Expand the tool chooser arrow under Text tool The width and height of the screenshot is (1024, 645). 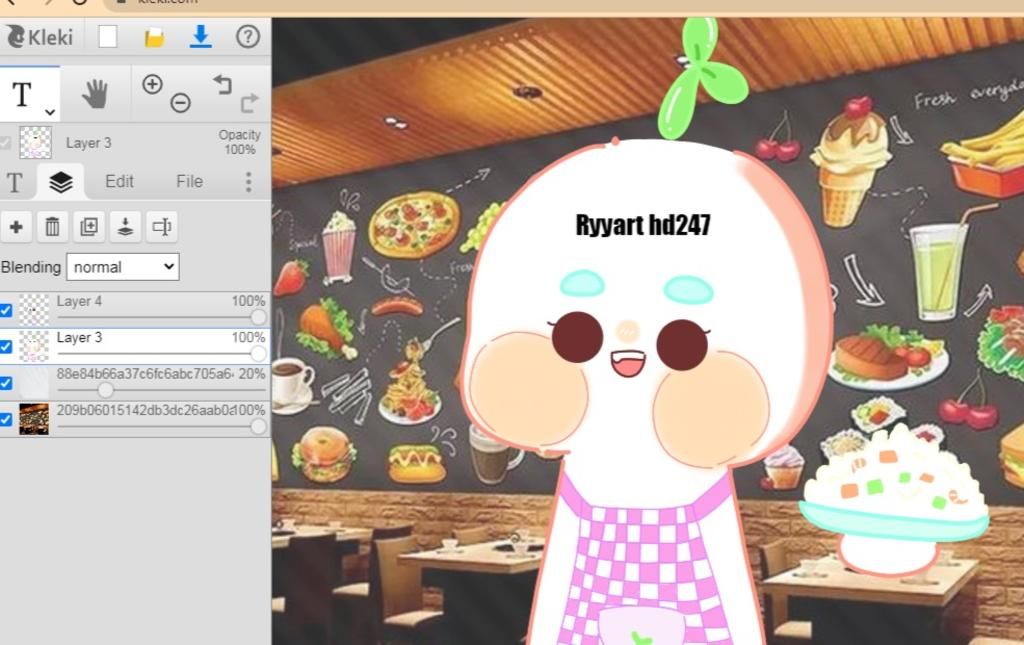[x=50, y=112]
